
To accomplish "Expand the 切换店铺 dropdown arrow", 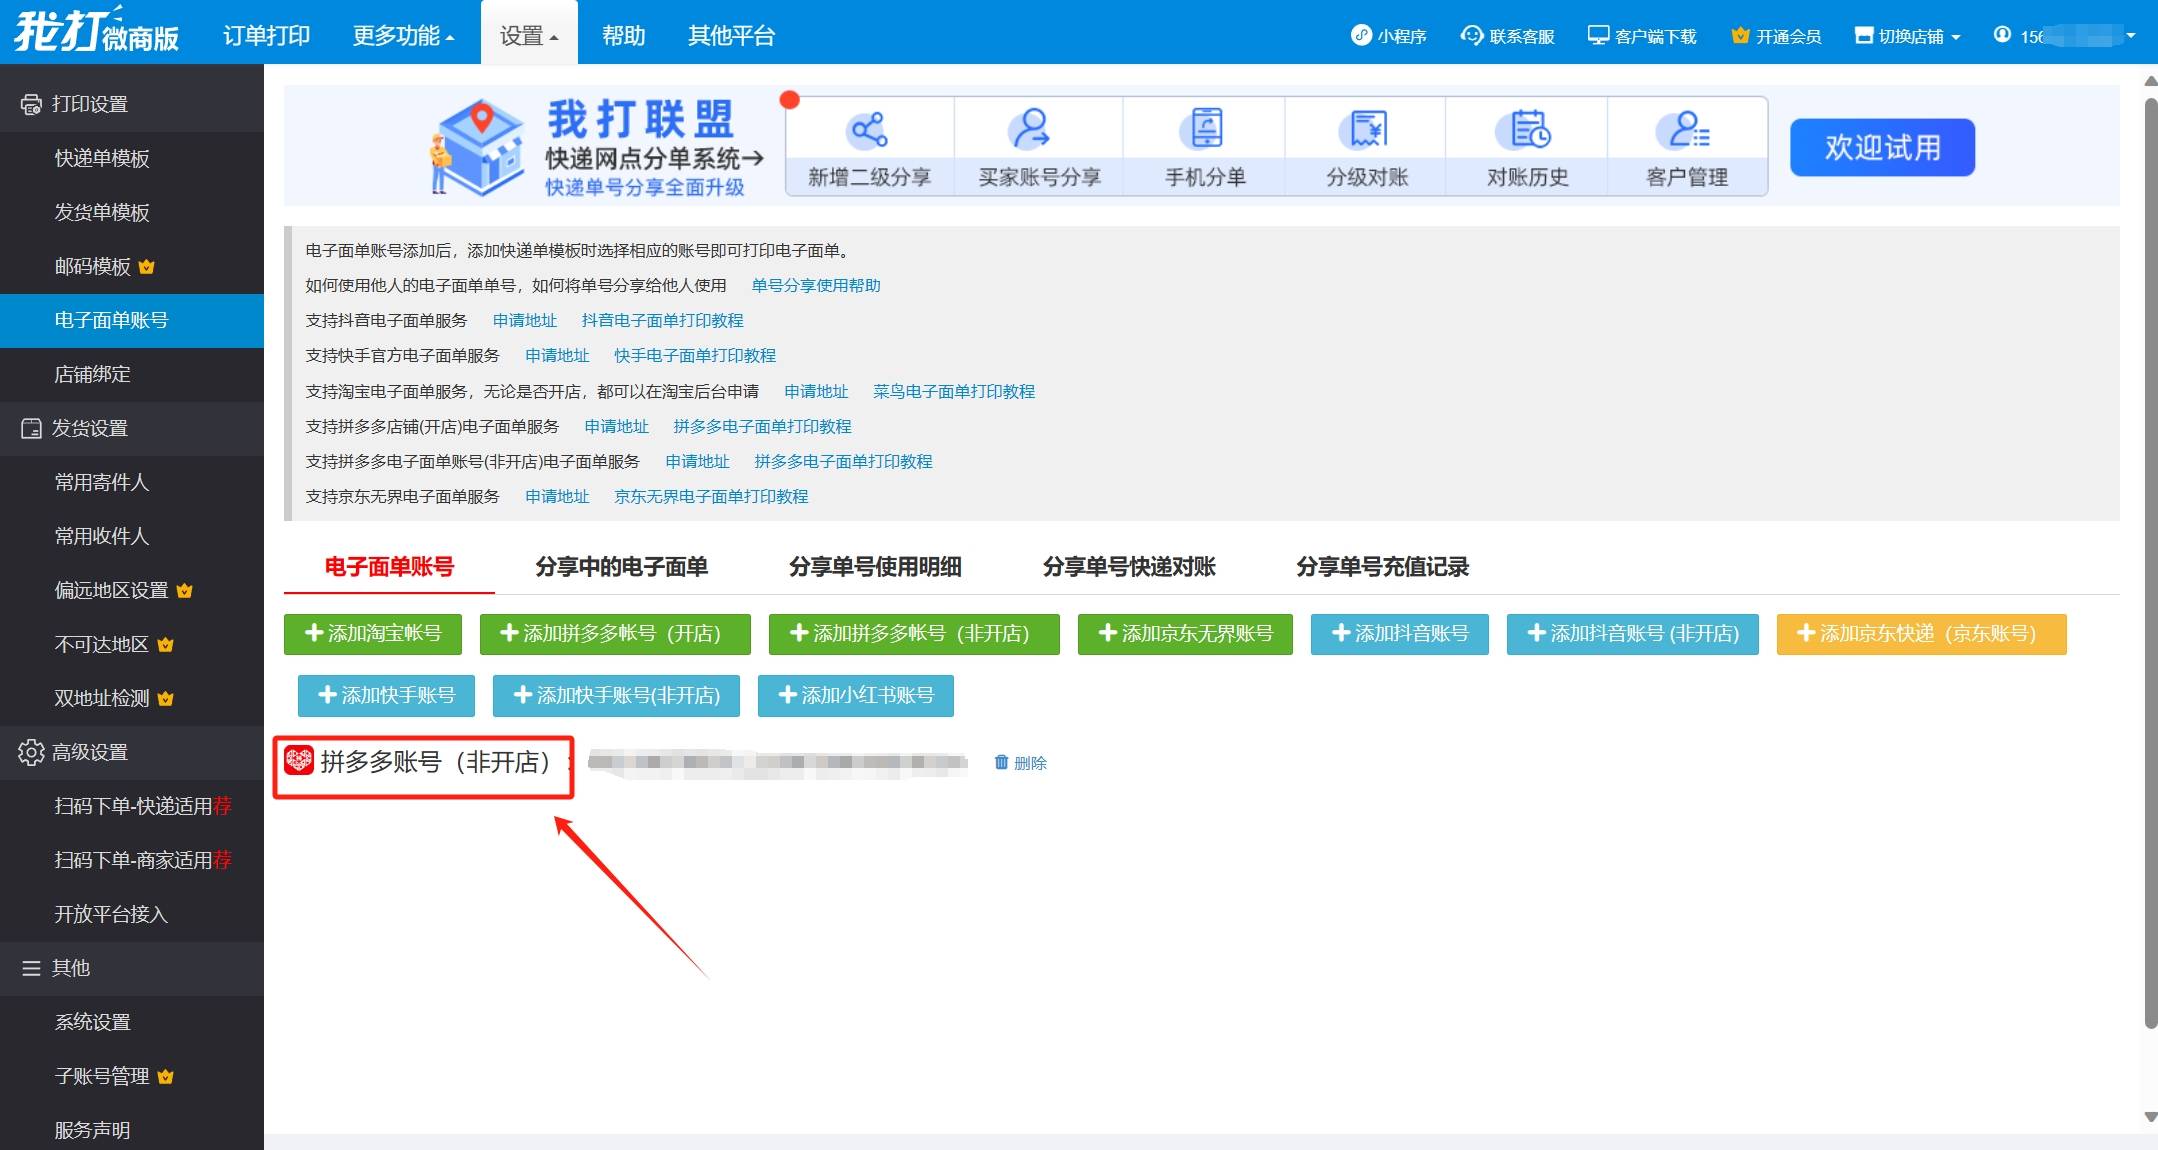I will point(1955,37).
